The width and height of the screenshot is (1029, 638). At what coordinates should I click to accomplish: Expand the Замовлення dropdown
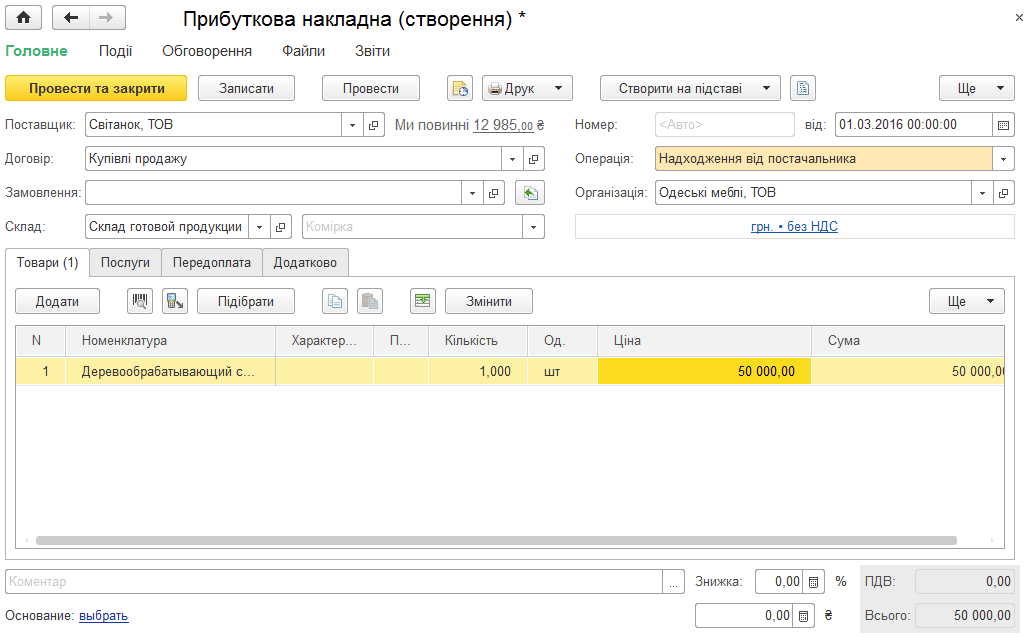(x=472, y=193)
